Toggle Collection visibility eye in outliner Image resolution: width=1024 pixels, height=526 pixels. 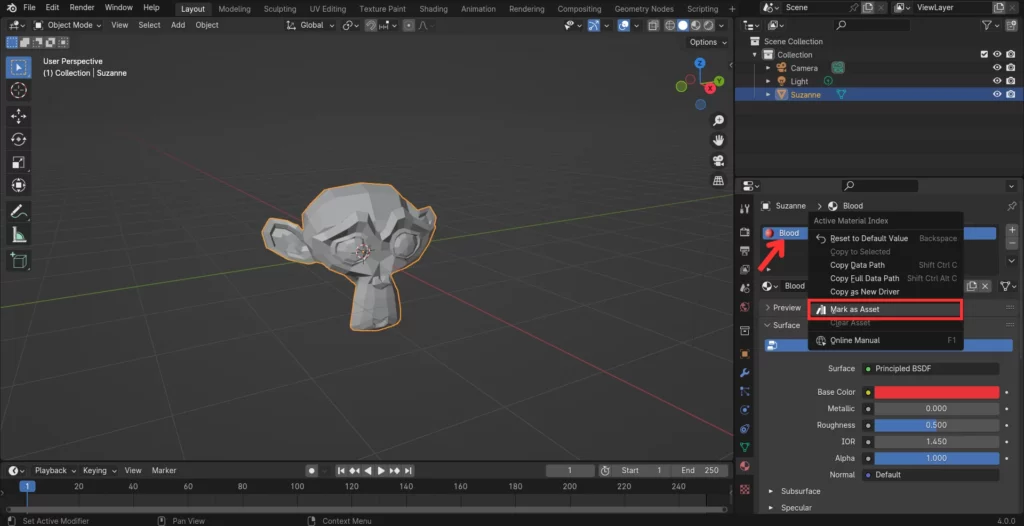click(997, 55)
